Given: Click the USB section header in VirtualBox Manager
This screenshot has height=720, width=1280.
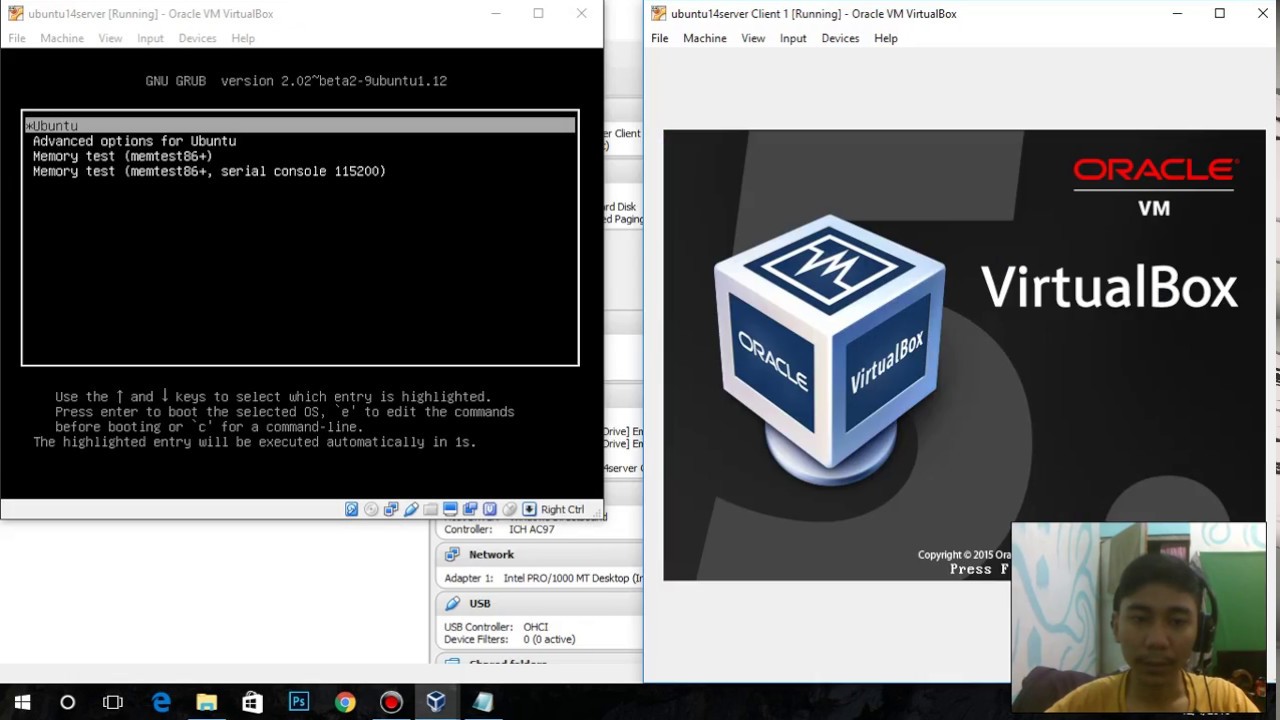Looking at the screenshot, I should [480, 603].
